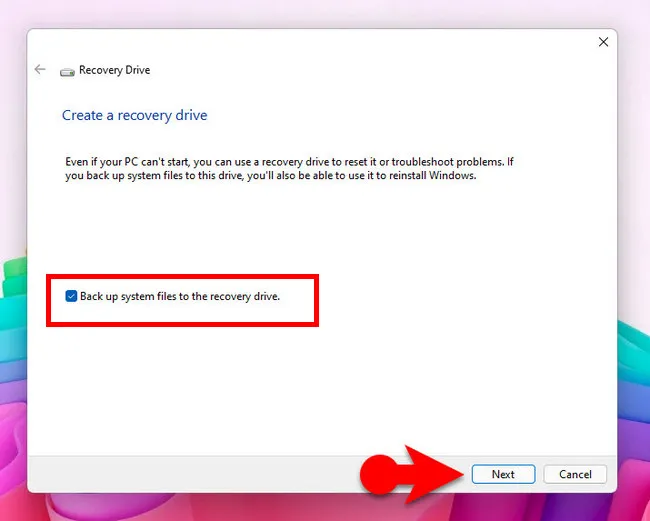Click the 'Back up system files' label text
Image resolution: width=650 pixels, height=521 pixels.
pyautogui.click(x=180, y=296)
